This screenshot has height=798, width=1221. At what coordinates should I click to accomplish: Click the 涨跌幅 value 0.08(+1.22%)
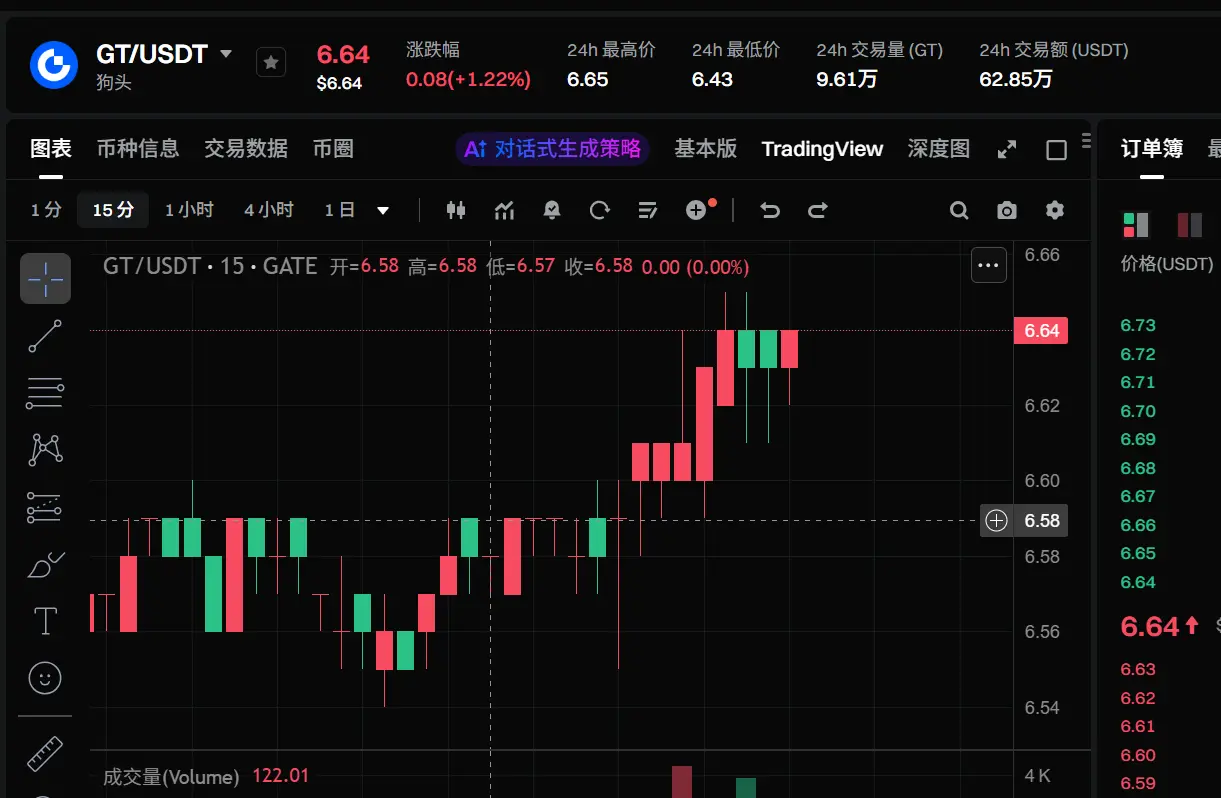pos(468,79)
